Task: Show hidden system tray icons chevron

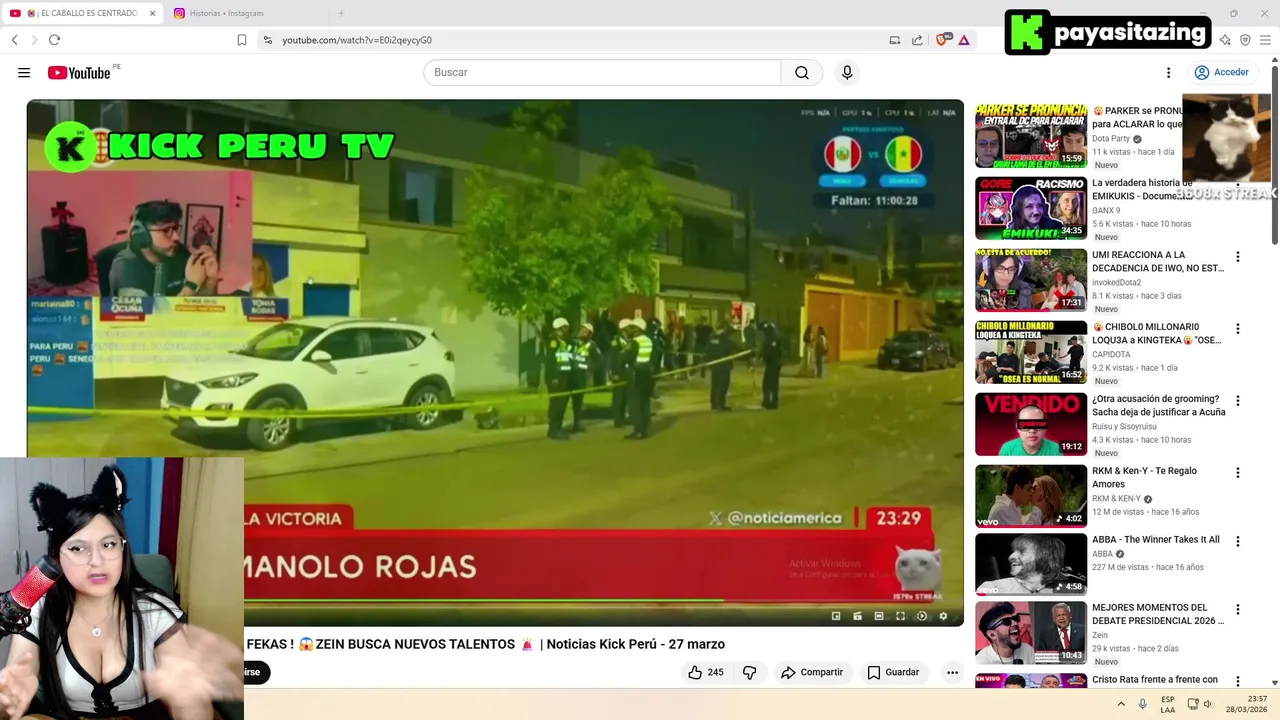Action: pyautogui.click(x=1121, y=704)
